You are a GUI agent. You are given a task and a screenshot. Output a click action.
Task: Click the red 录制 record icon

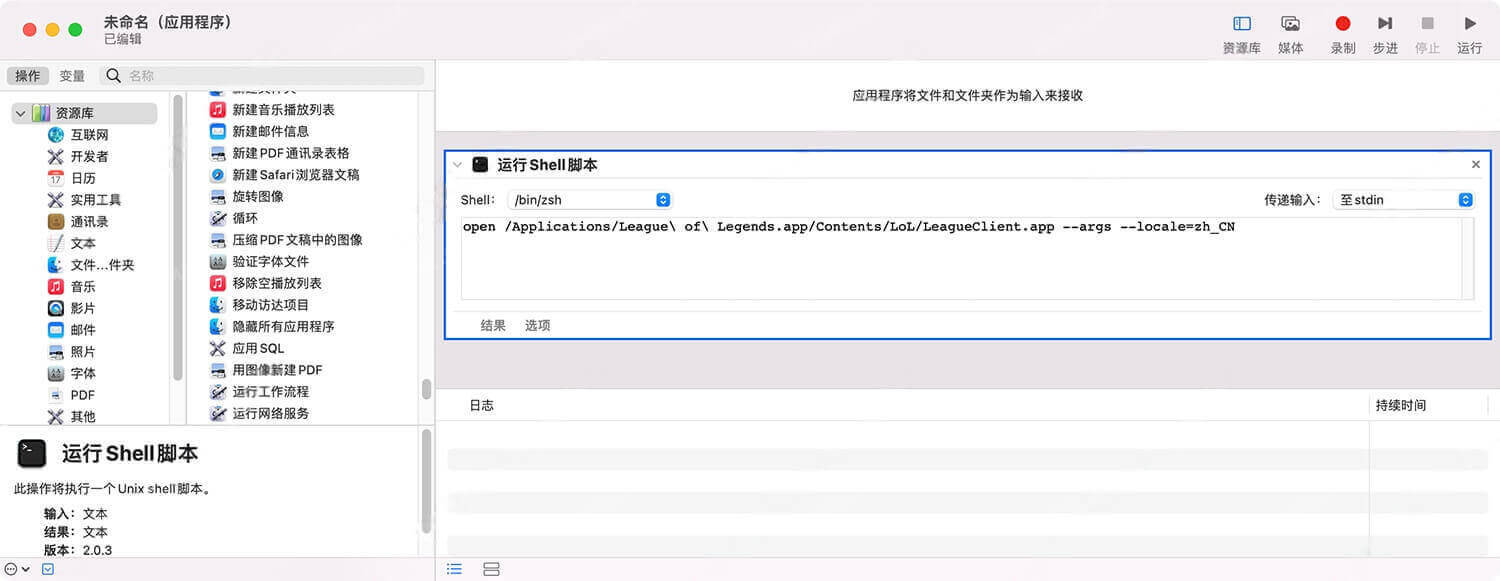coord(1343,25)
